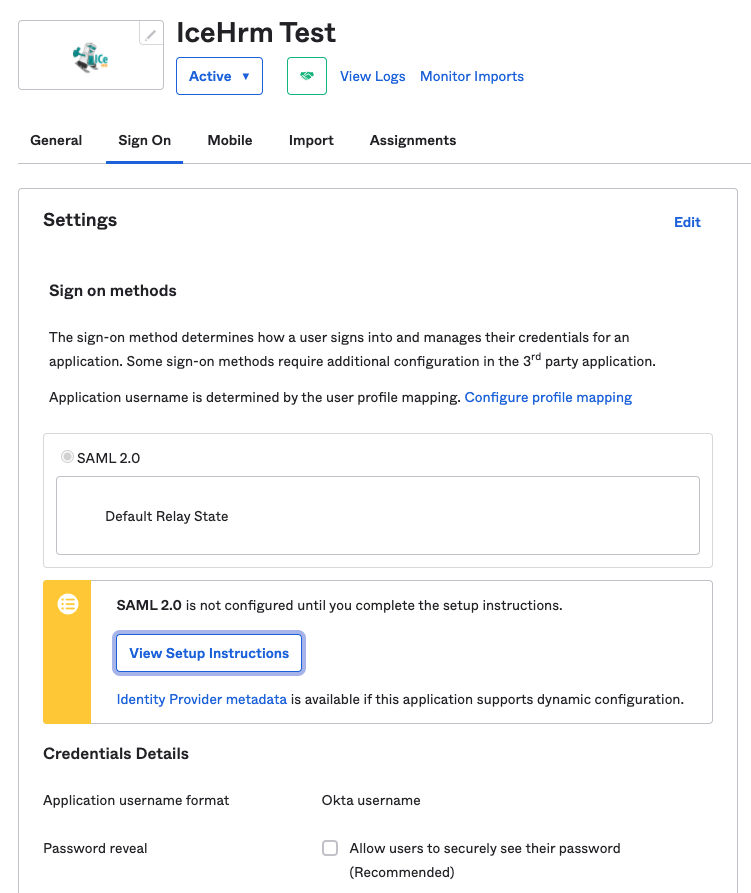Viewport: 751px width, 893px height.
Task: Click the green handshake icon button
Action: click(x=307, y=76)
